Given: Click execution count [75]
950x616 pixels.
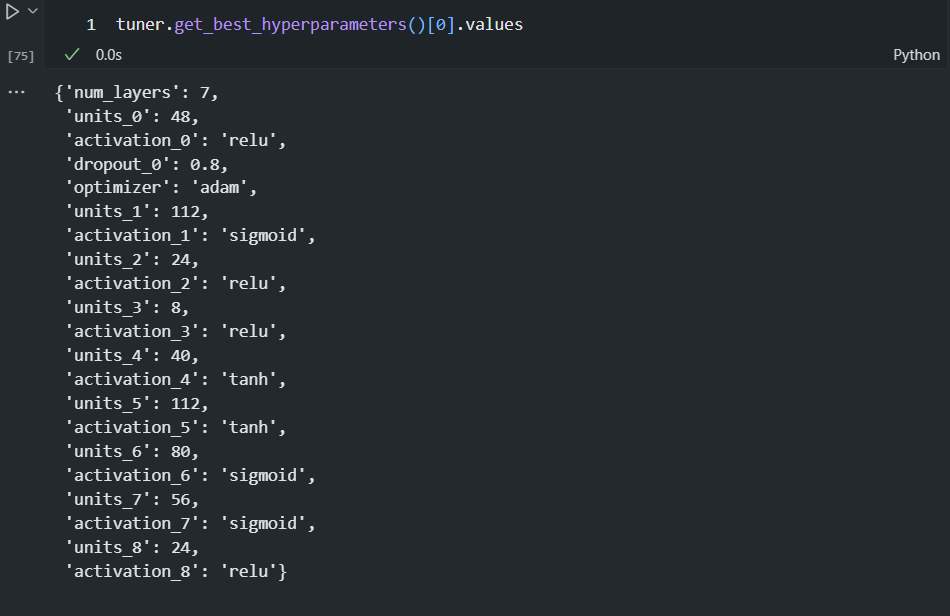Looking at the screenshot, I should tap(21, 56).
